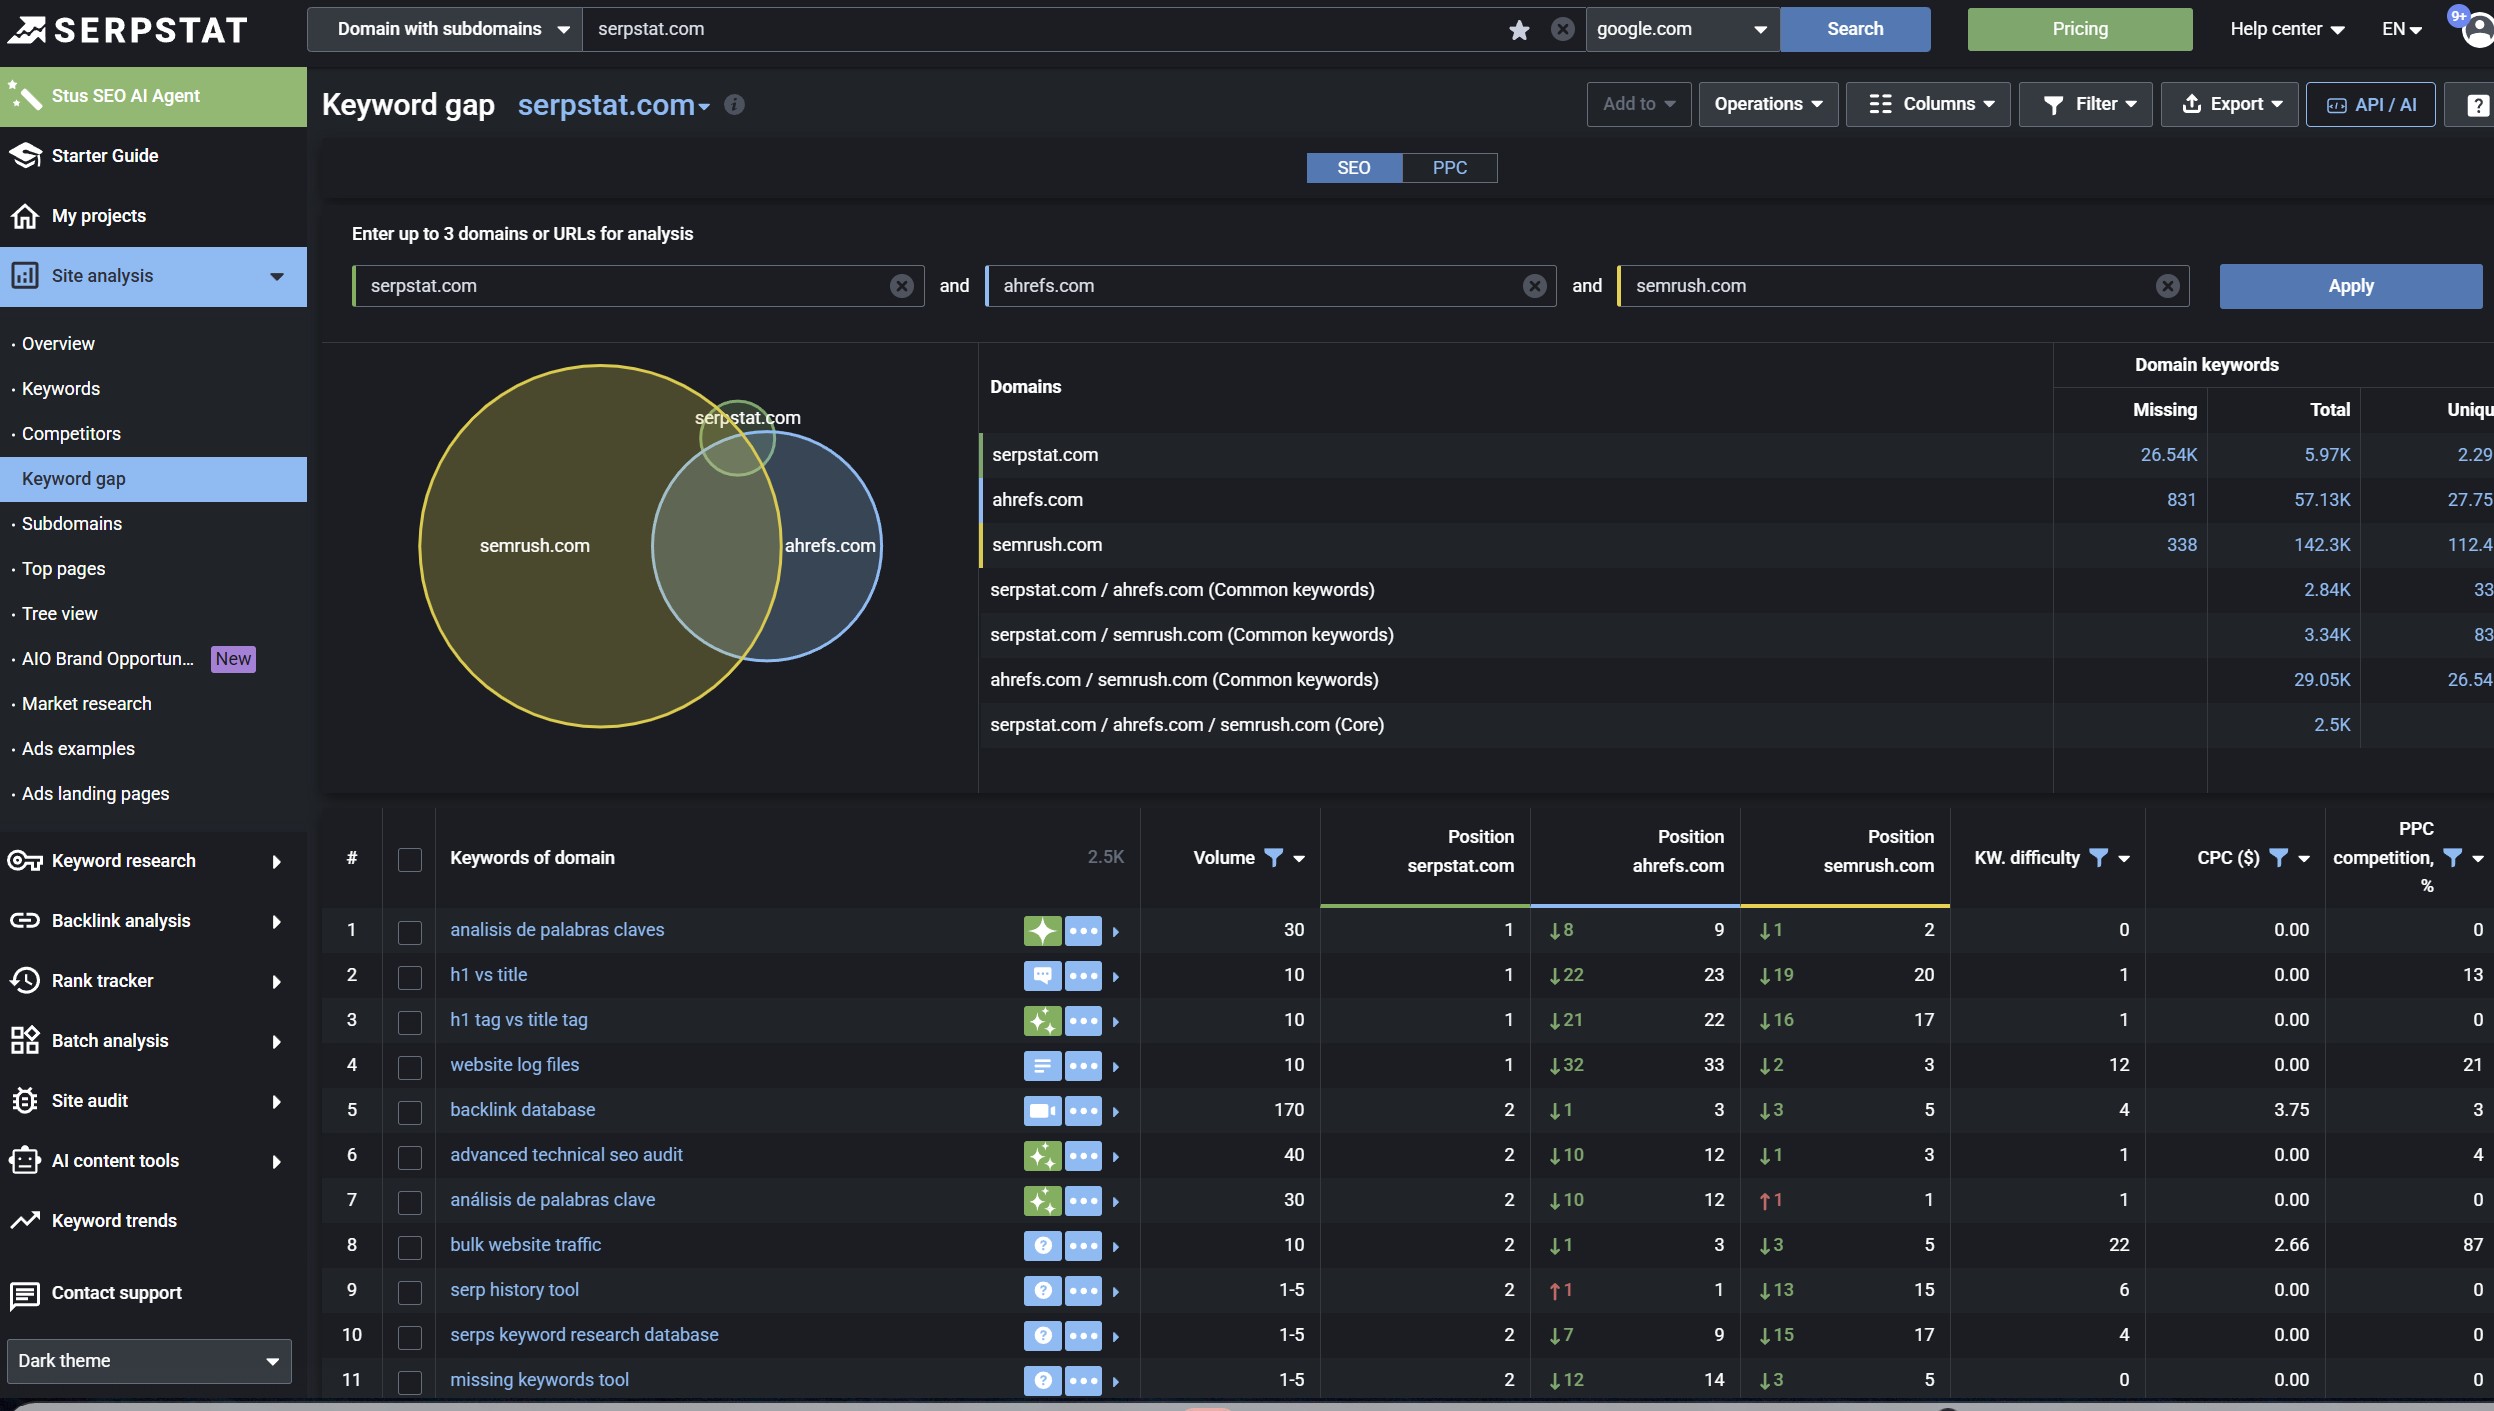Image resolution: width=2494 pixels, height=1411 pixels.
Task: Open the Dark theme selector dropdown
Action: pos(149,1361)
